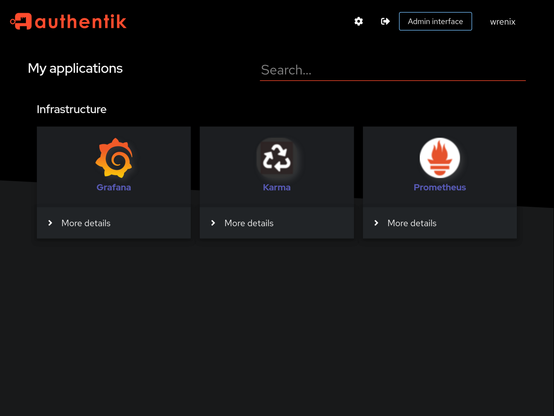554x416 pixels.
Task: Click the Karma app icon
Action: pyautogui.click(x=277, y=158)
